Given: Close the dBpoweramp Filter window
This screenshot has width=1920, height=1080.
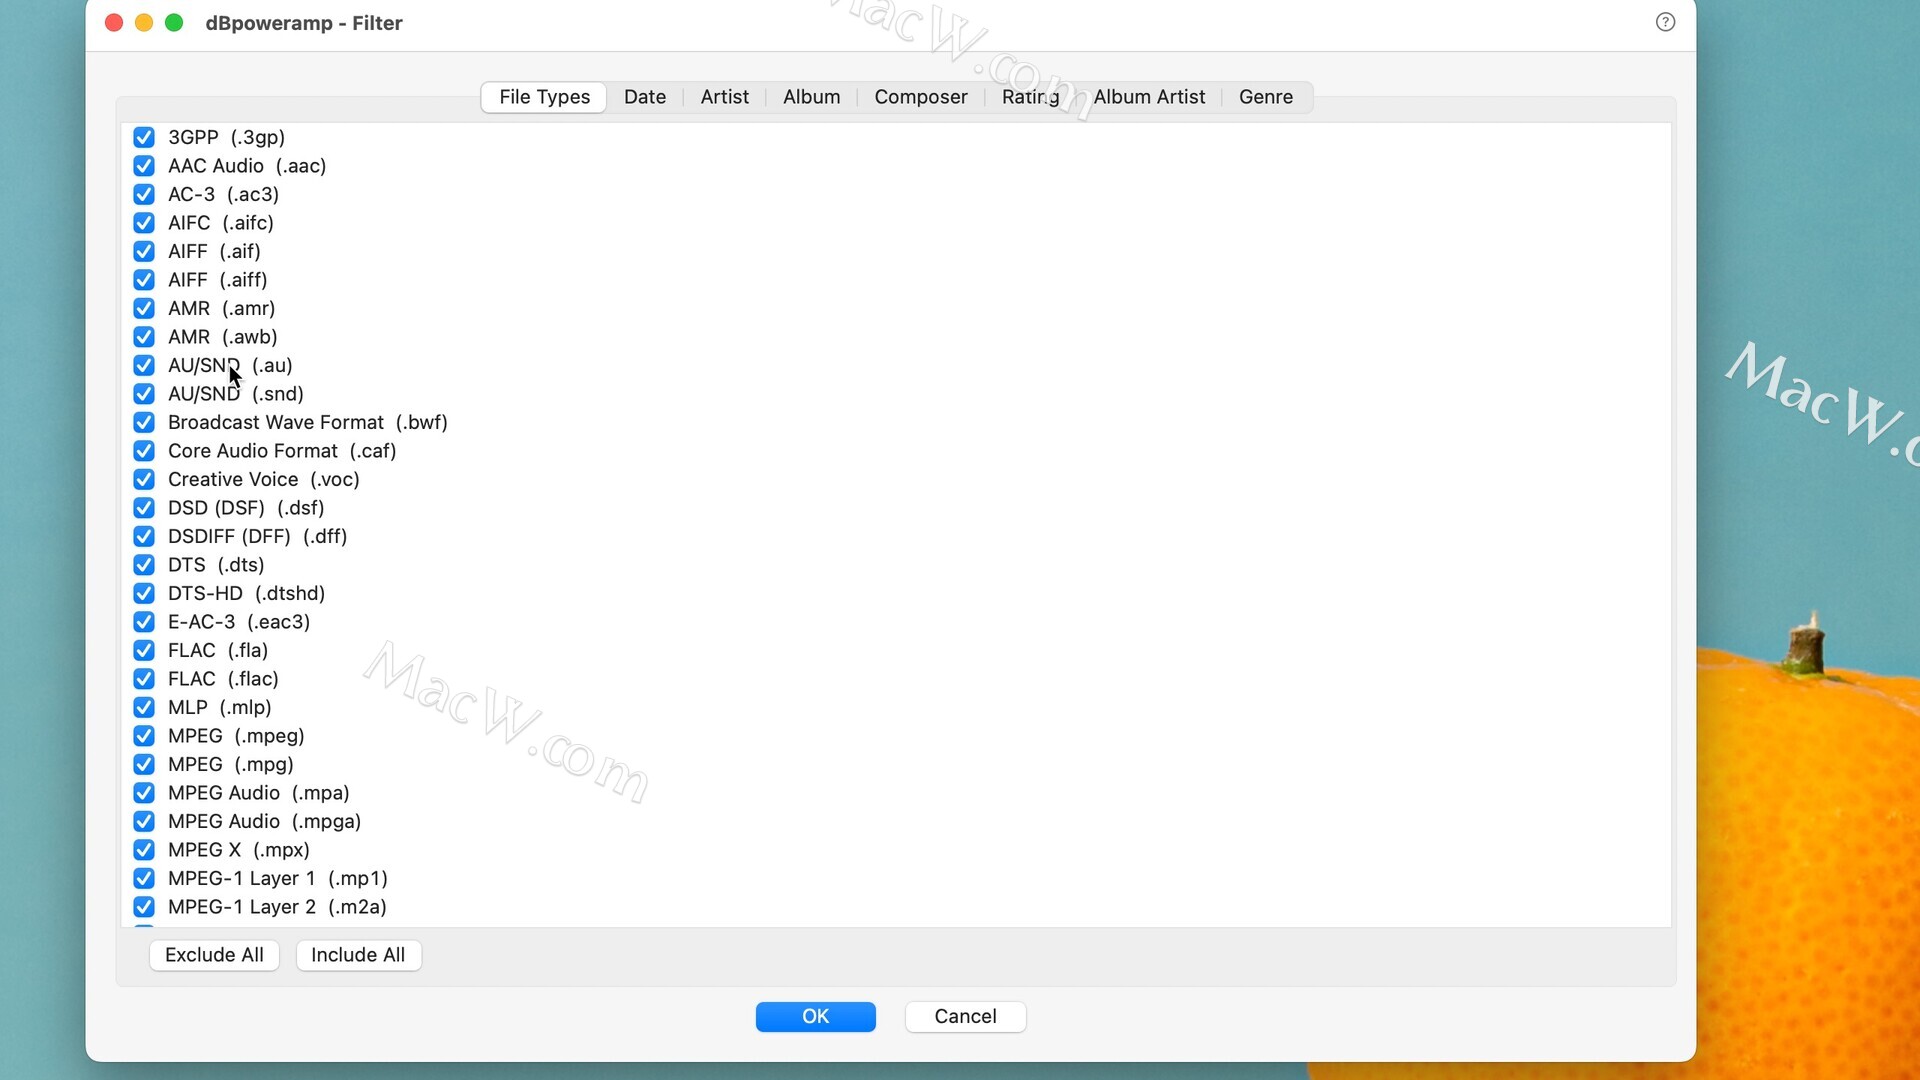Looking at the screenshot, I should click(114, 22).
